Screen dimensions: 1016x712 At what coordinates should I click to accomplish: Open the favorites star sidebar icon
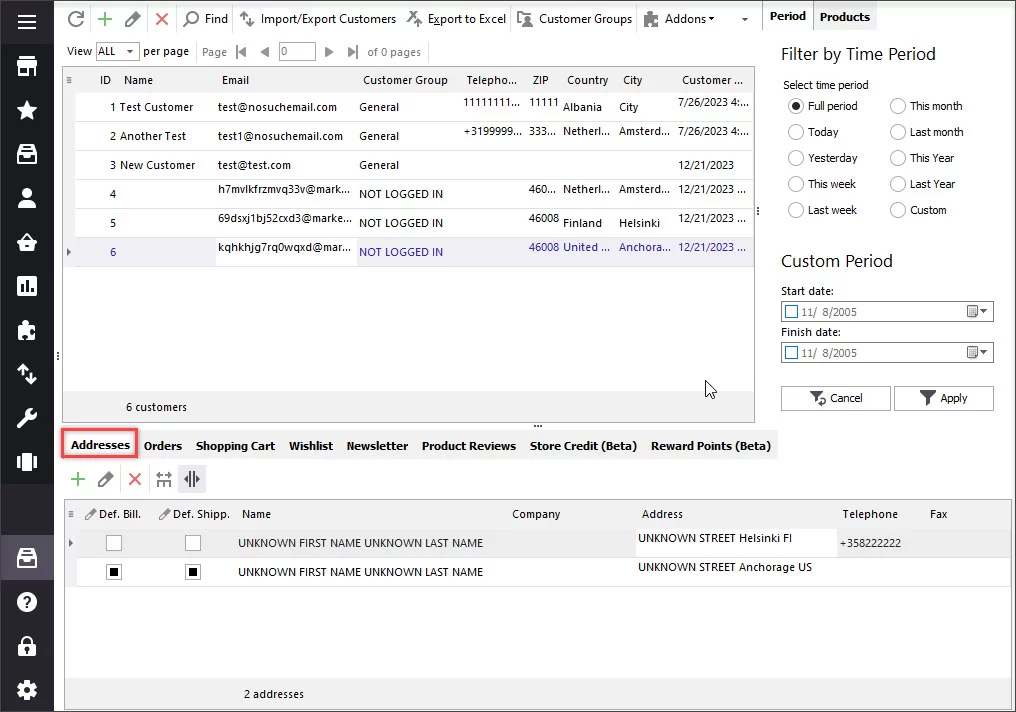pyautogui.click(x=27, y=110)
